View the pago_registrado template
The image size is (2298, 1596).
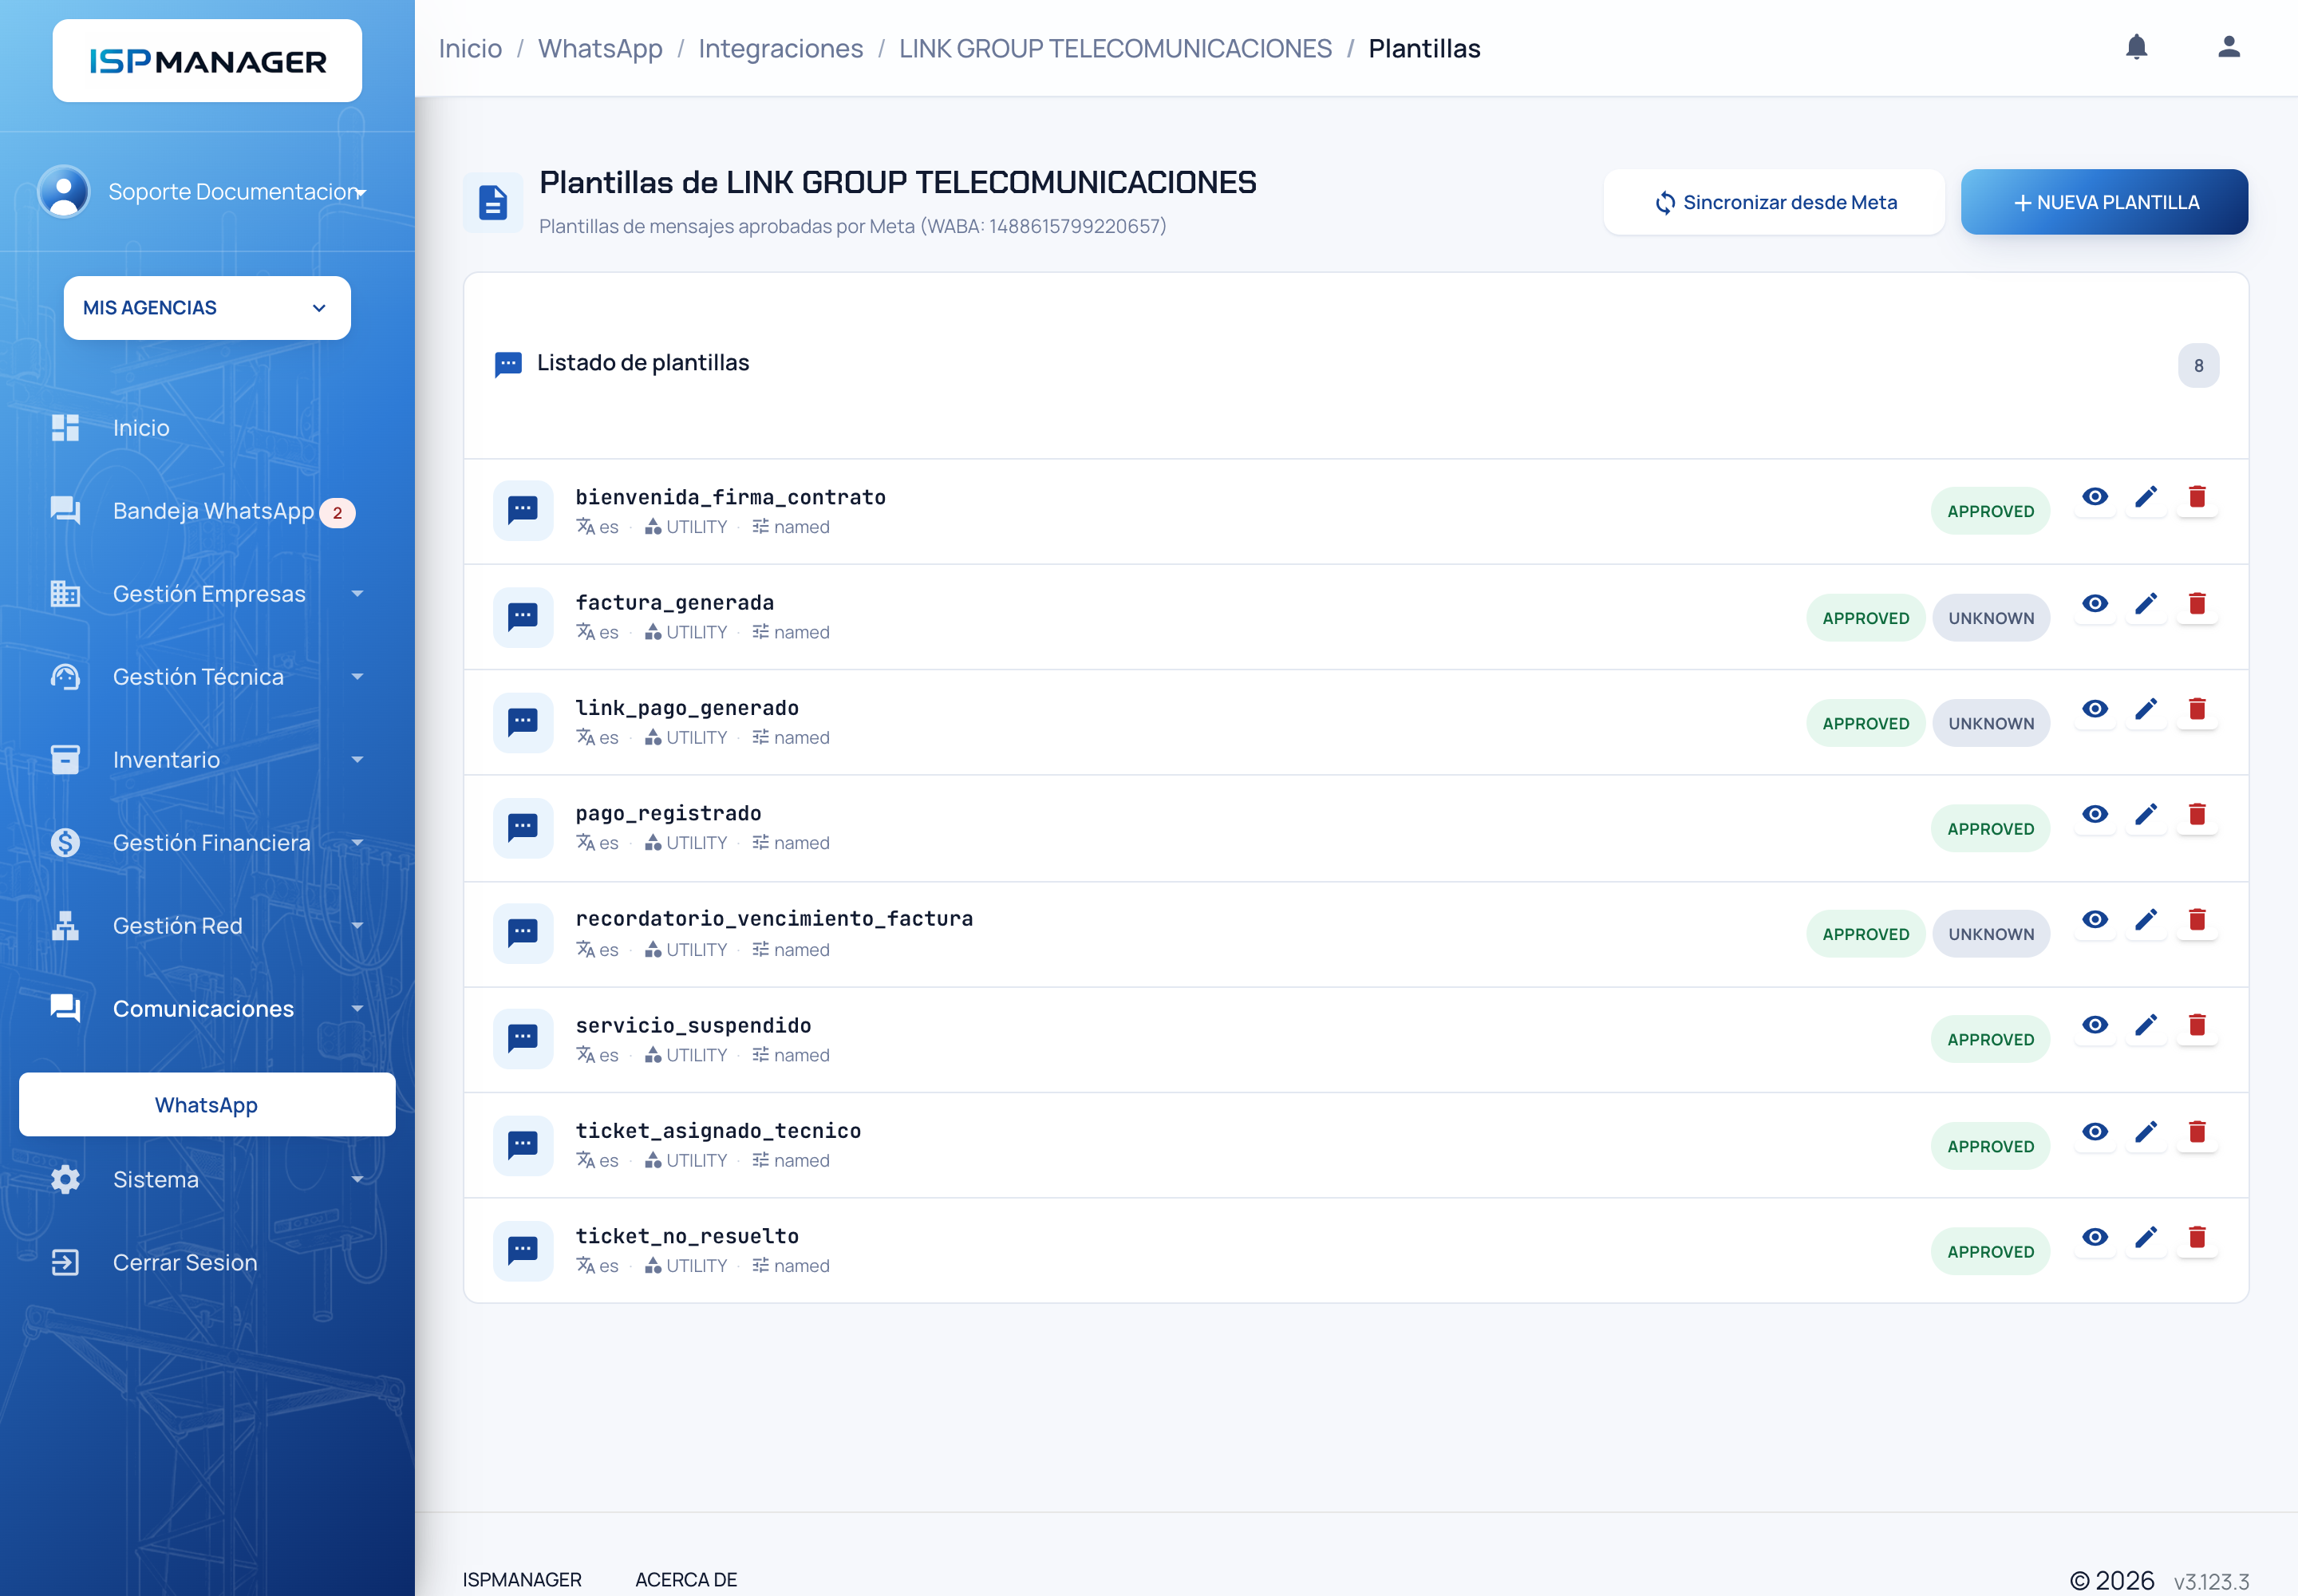pyautogui.click(x=2095, y=815)
